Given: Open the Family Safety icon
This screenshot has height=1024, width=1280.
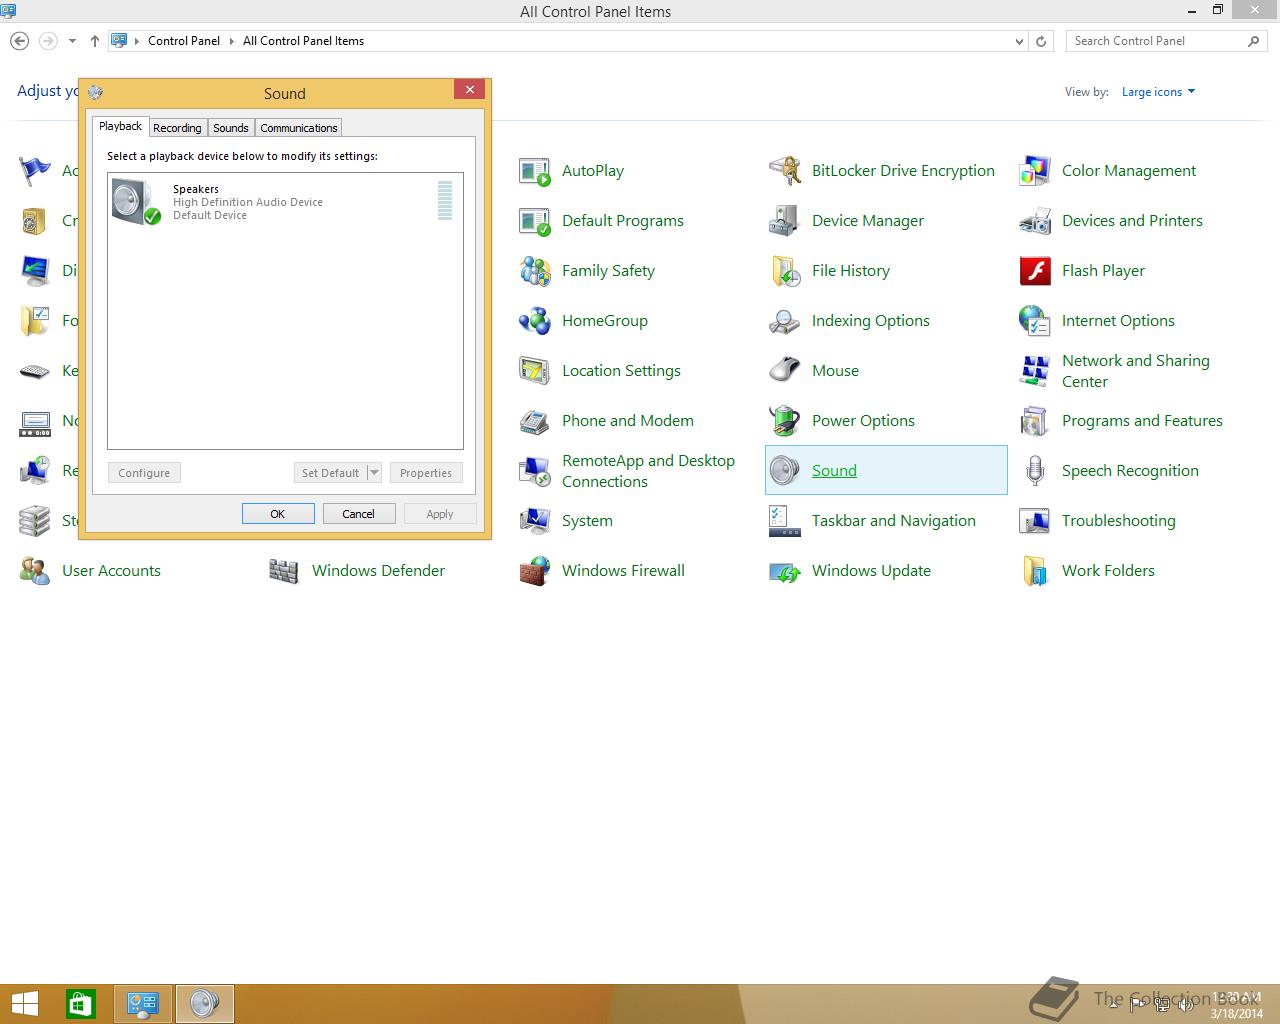Looking at the screenshot, I should point(535,271).
